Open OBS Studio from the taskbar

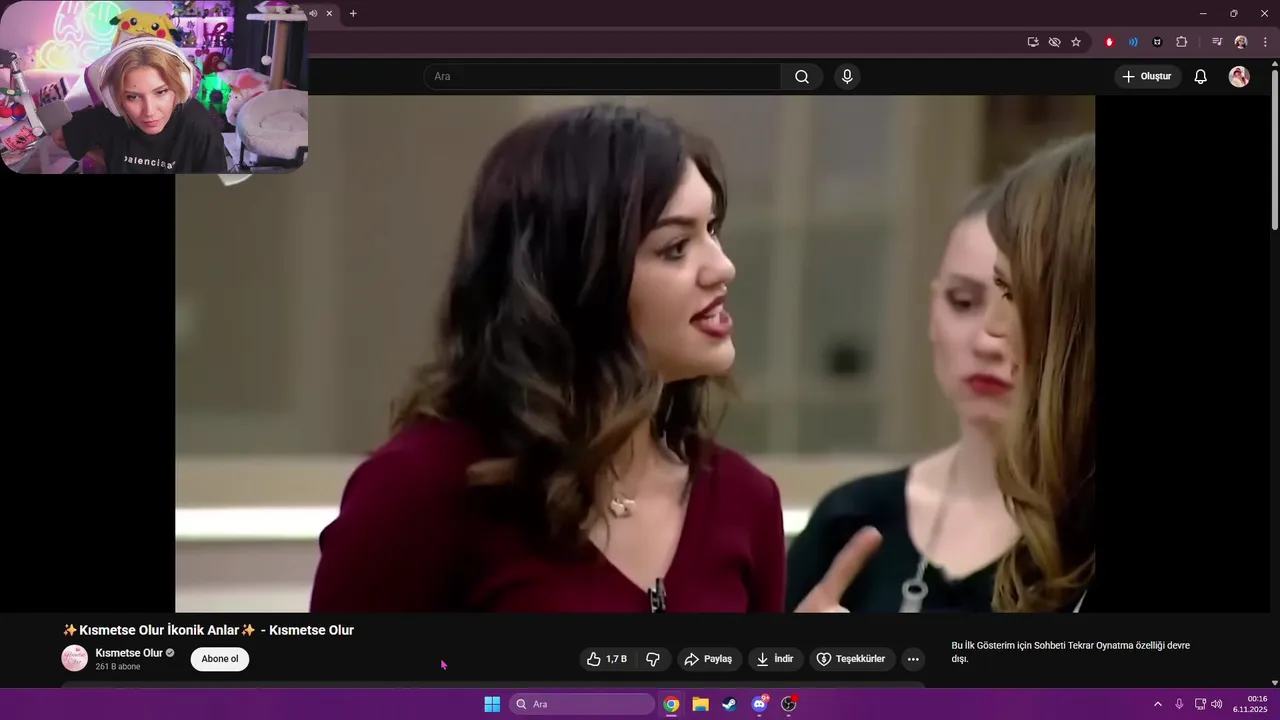pyautogui.click(x=788, y=704)
